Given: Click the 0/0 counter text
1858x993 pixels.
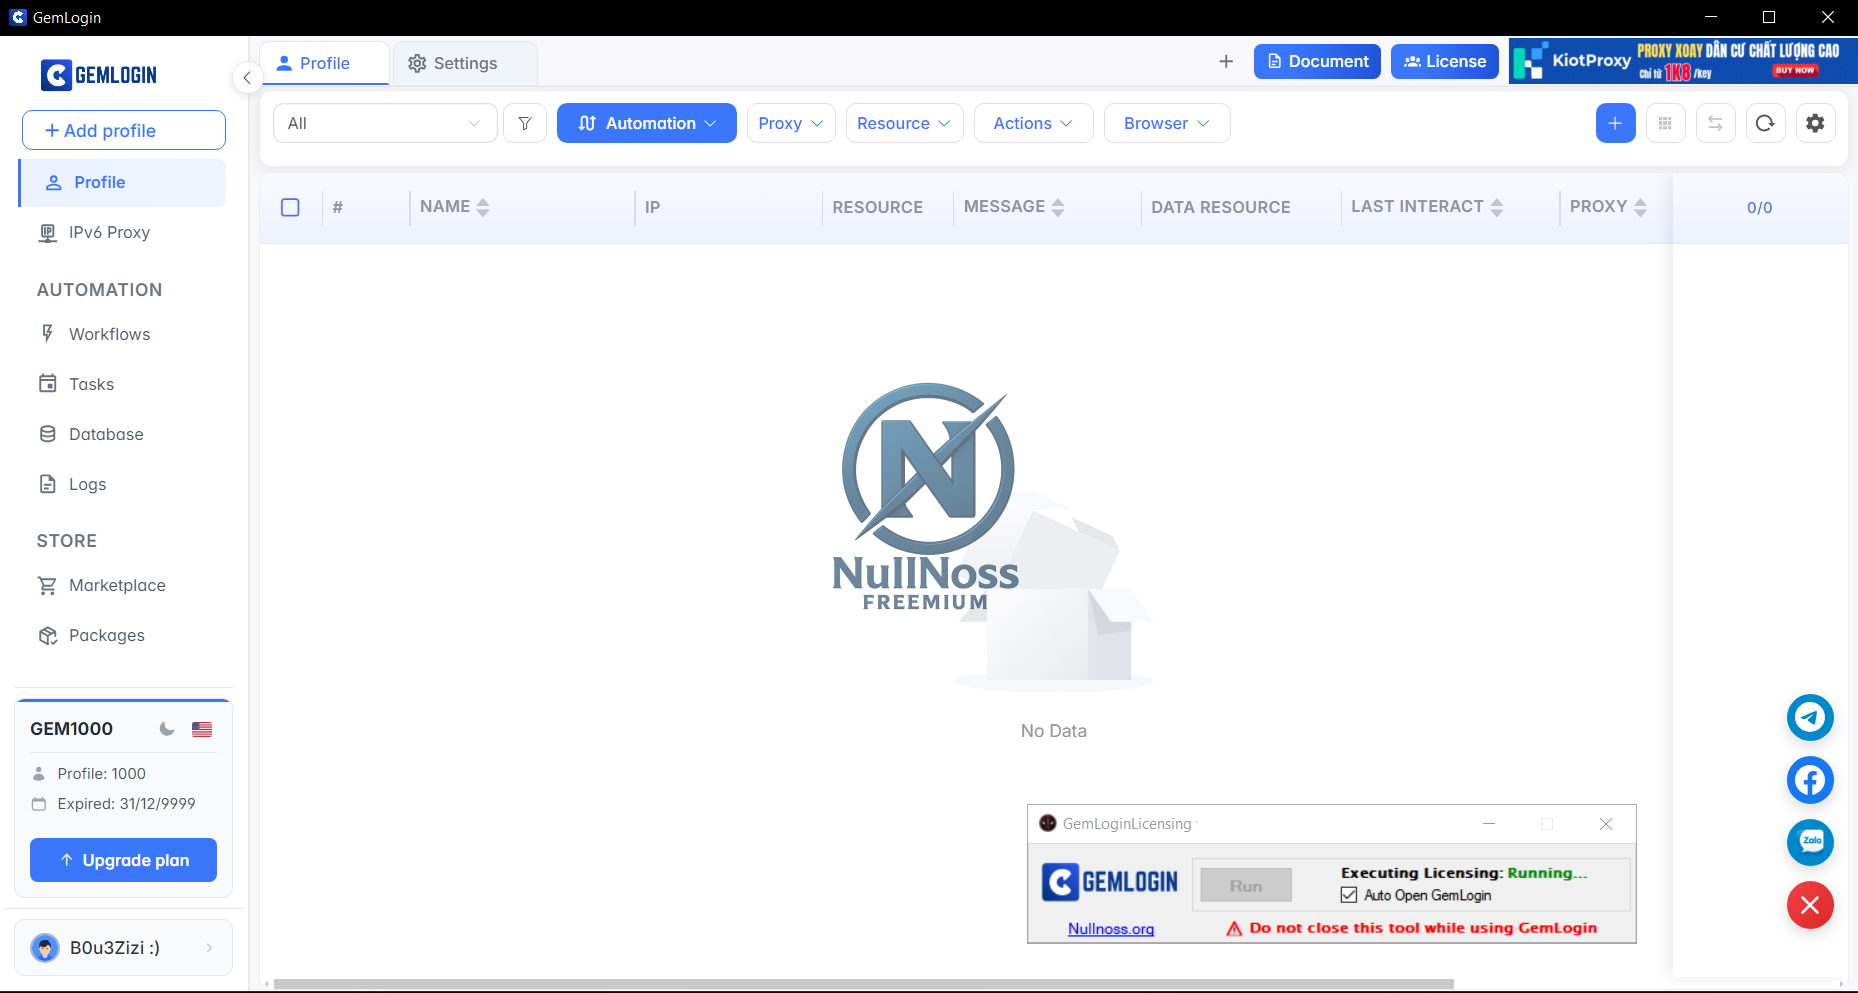Looking at the screenshot, I should click(1759, 208).
